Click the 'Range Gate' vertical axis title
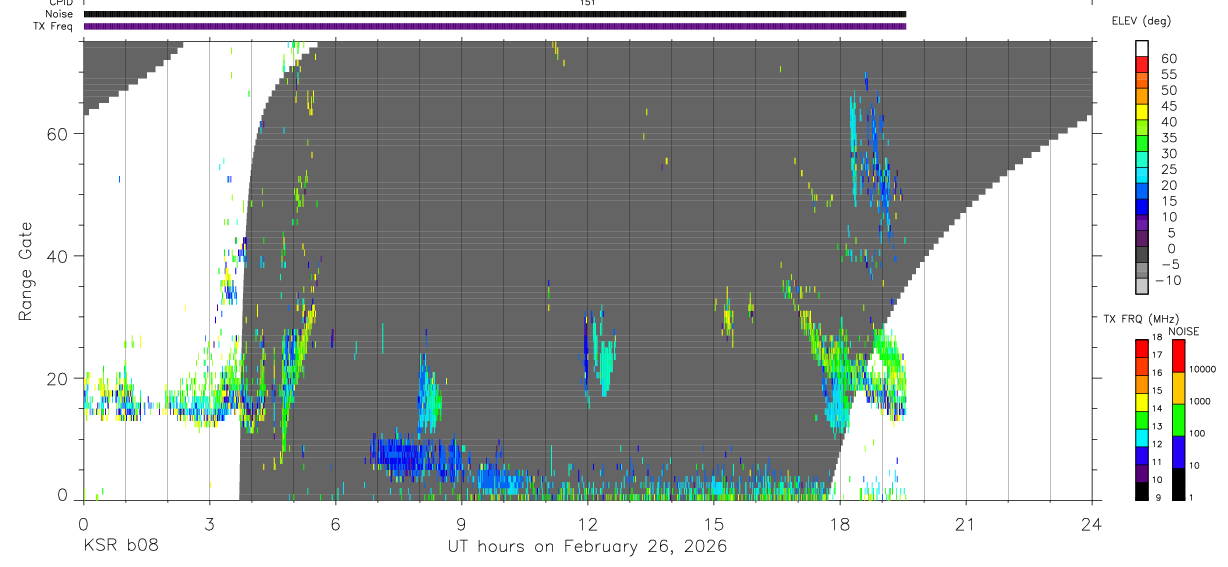The width and height of the screenshot is (1228, 567). pos(25,271)
